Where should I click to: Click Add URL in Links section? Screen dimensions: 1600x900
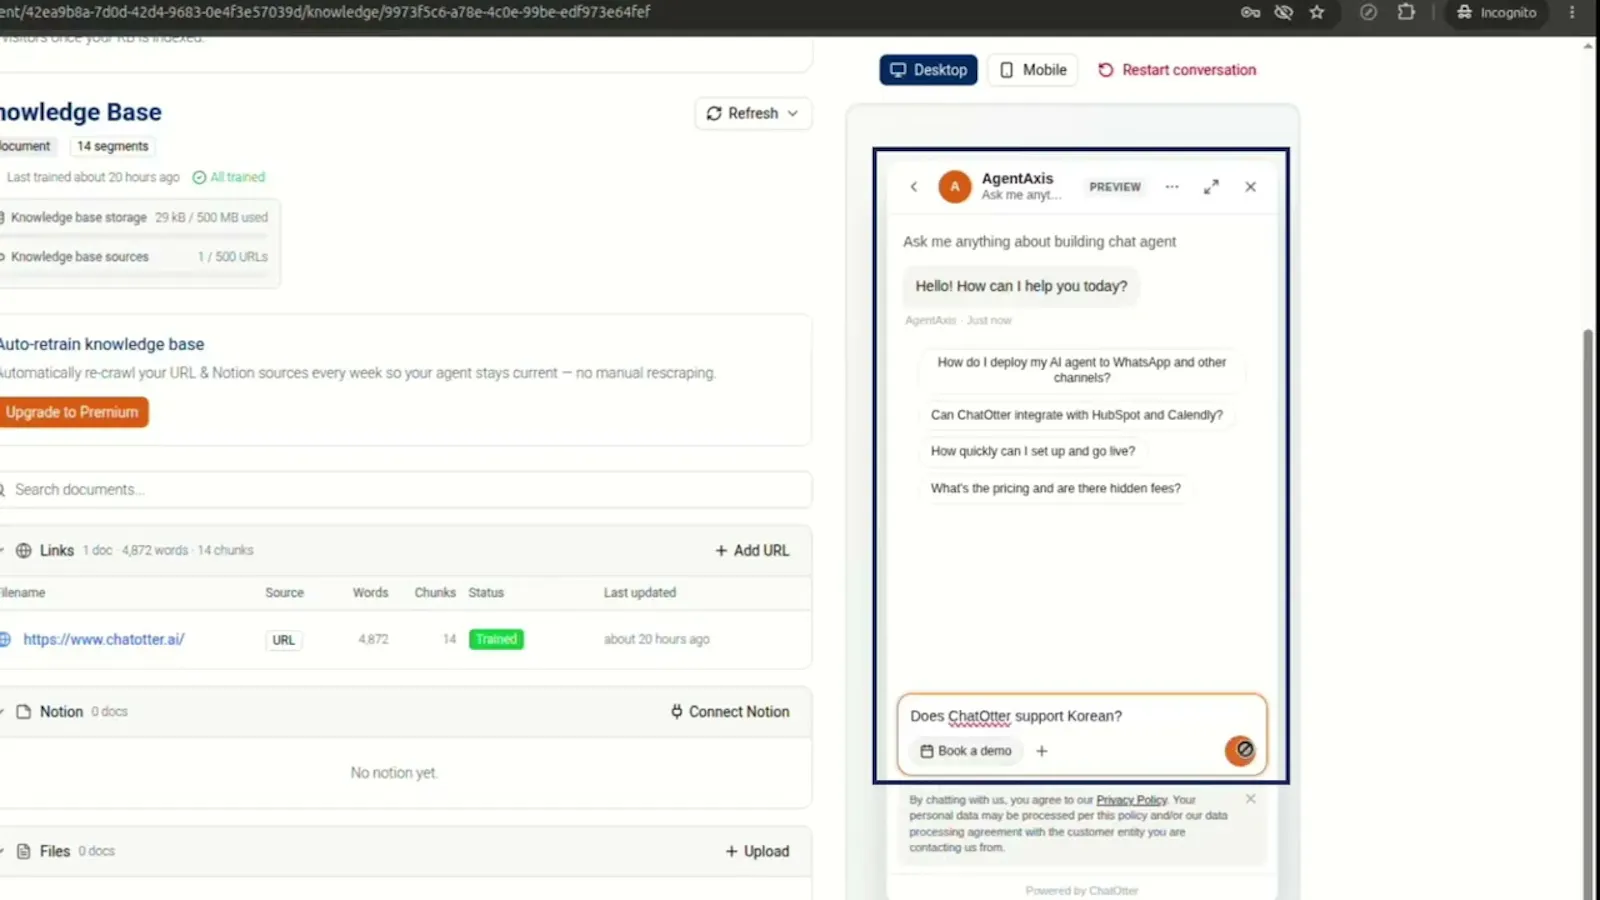(x=752, y=551)
